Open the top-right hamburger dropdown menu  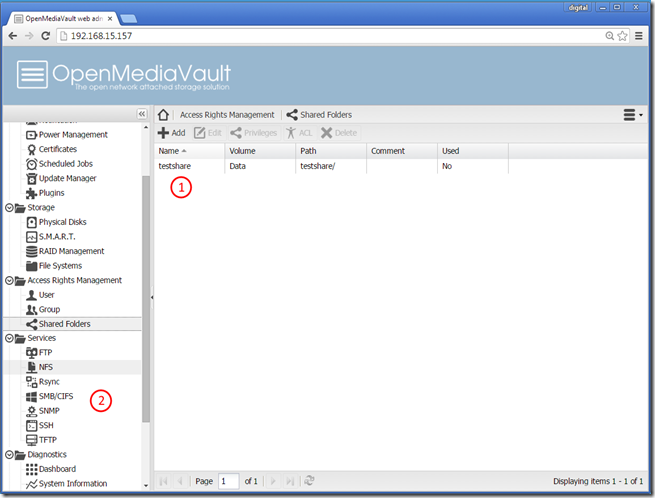[633, 115]
